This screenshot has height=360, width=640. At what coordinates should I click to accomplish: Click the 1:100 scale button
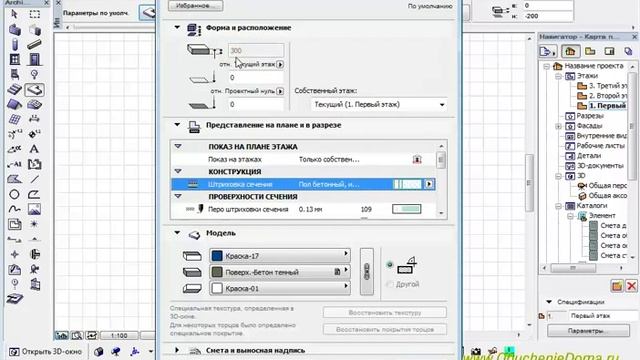[x=119, y=336]
